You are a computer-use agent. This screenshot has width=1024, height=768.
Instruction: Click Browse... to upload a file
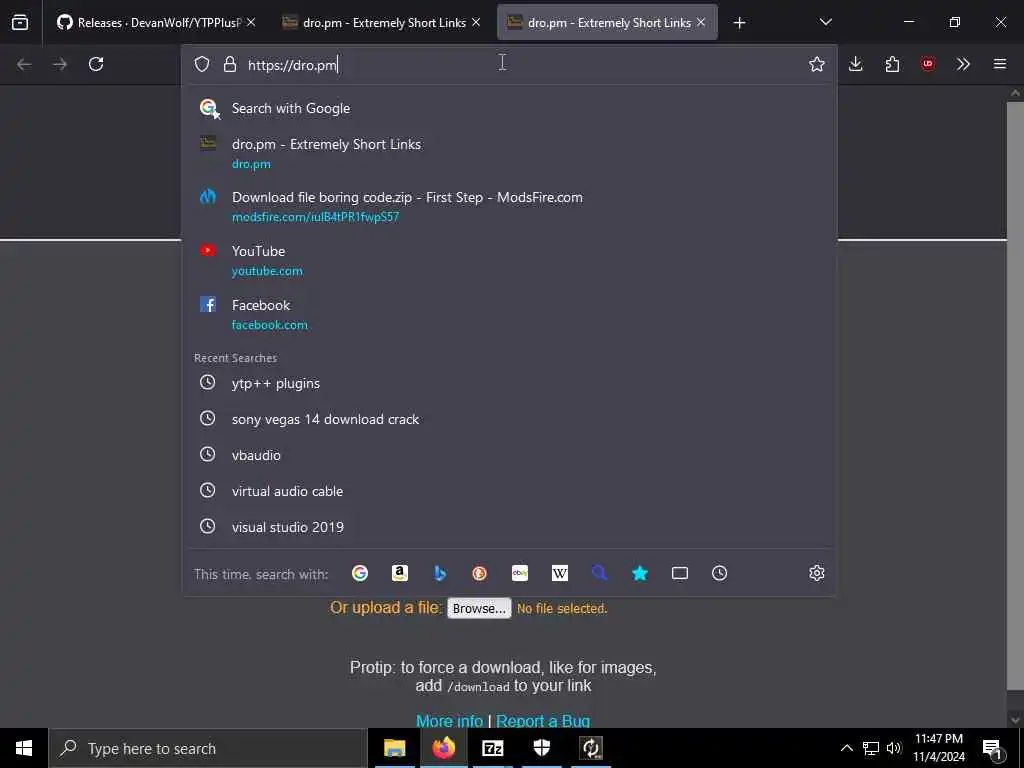tap(479, 608)
